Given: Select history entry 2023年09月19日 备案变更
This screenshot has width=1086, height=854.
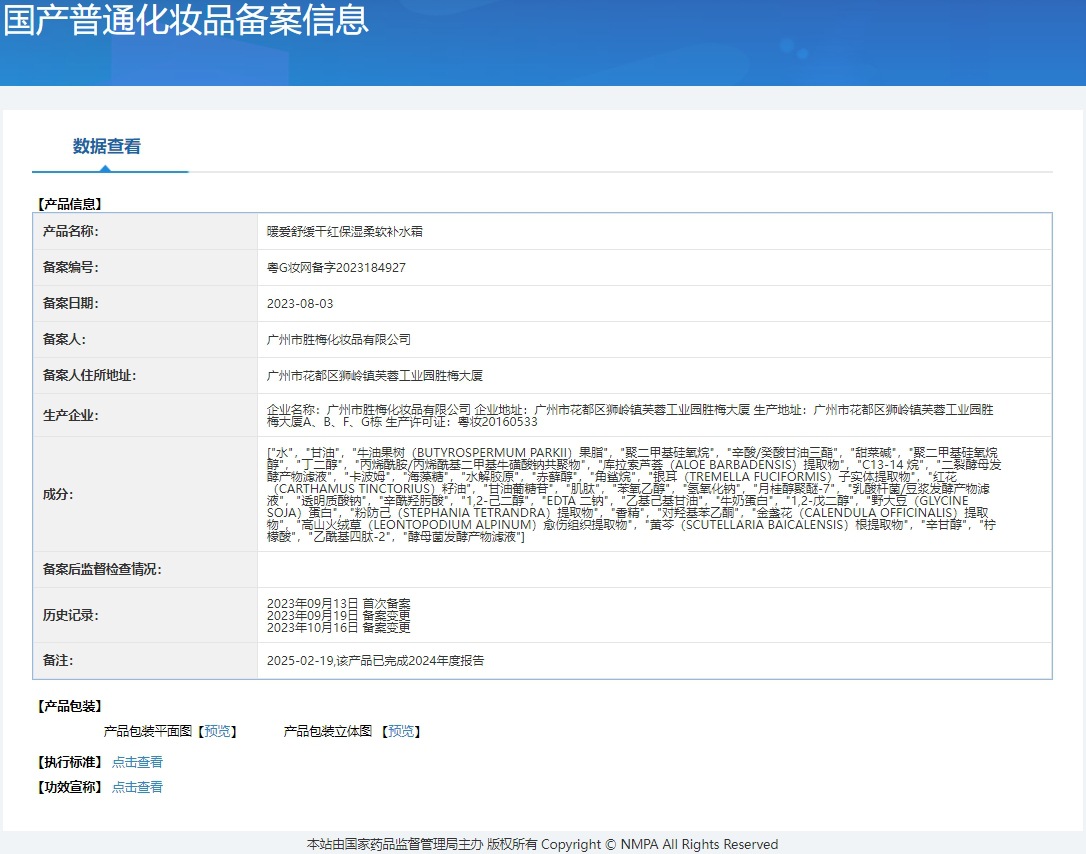Looking at the screenshot, I should tap(338, 615).
